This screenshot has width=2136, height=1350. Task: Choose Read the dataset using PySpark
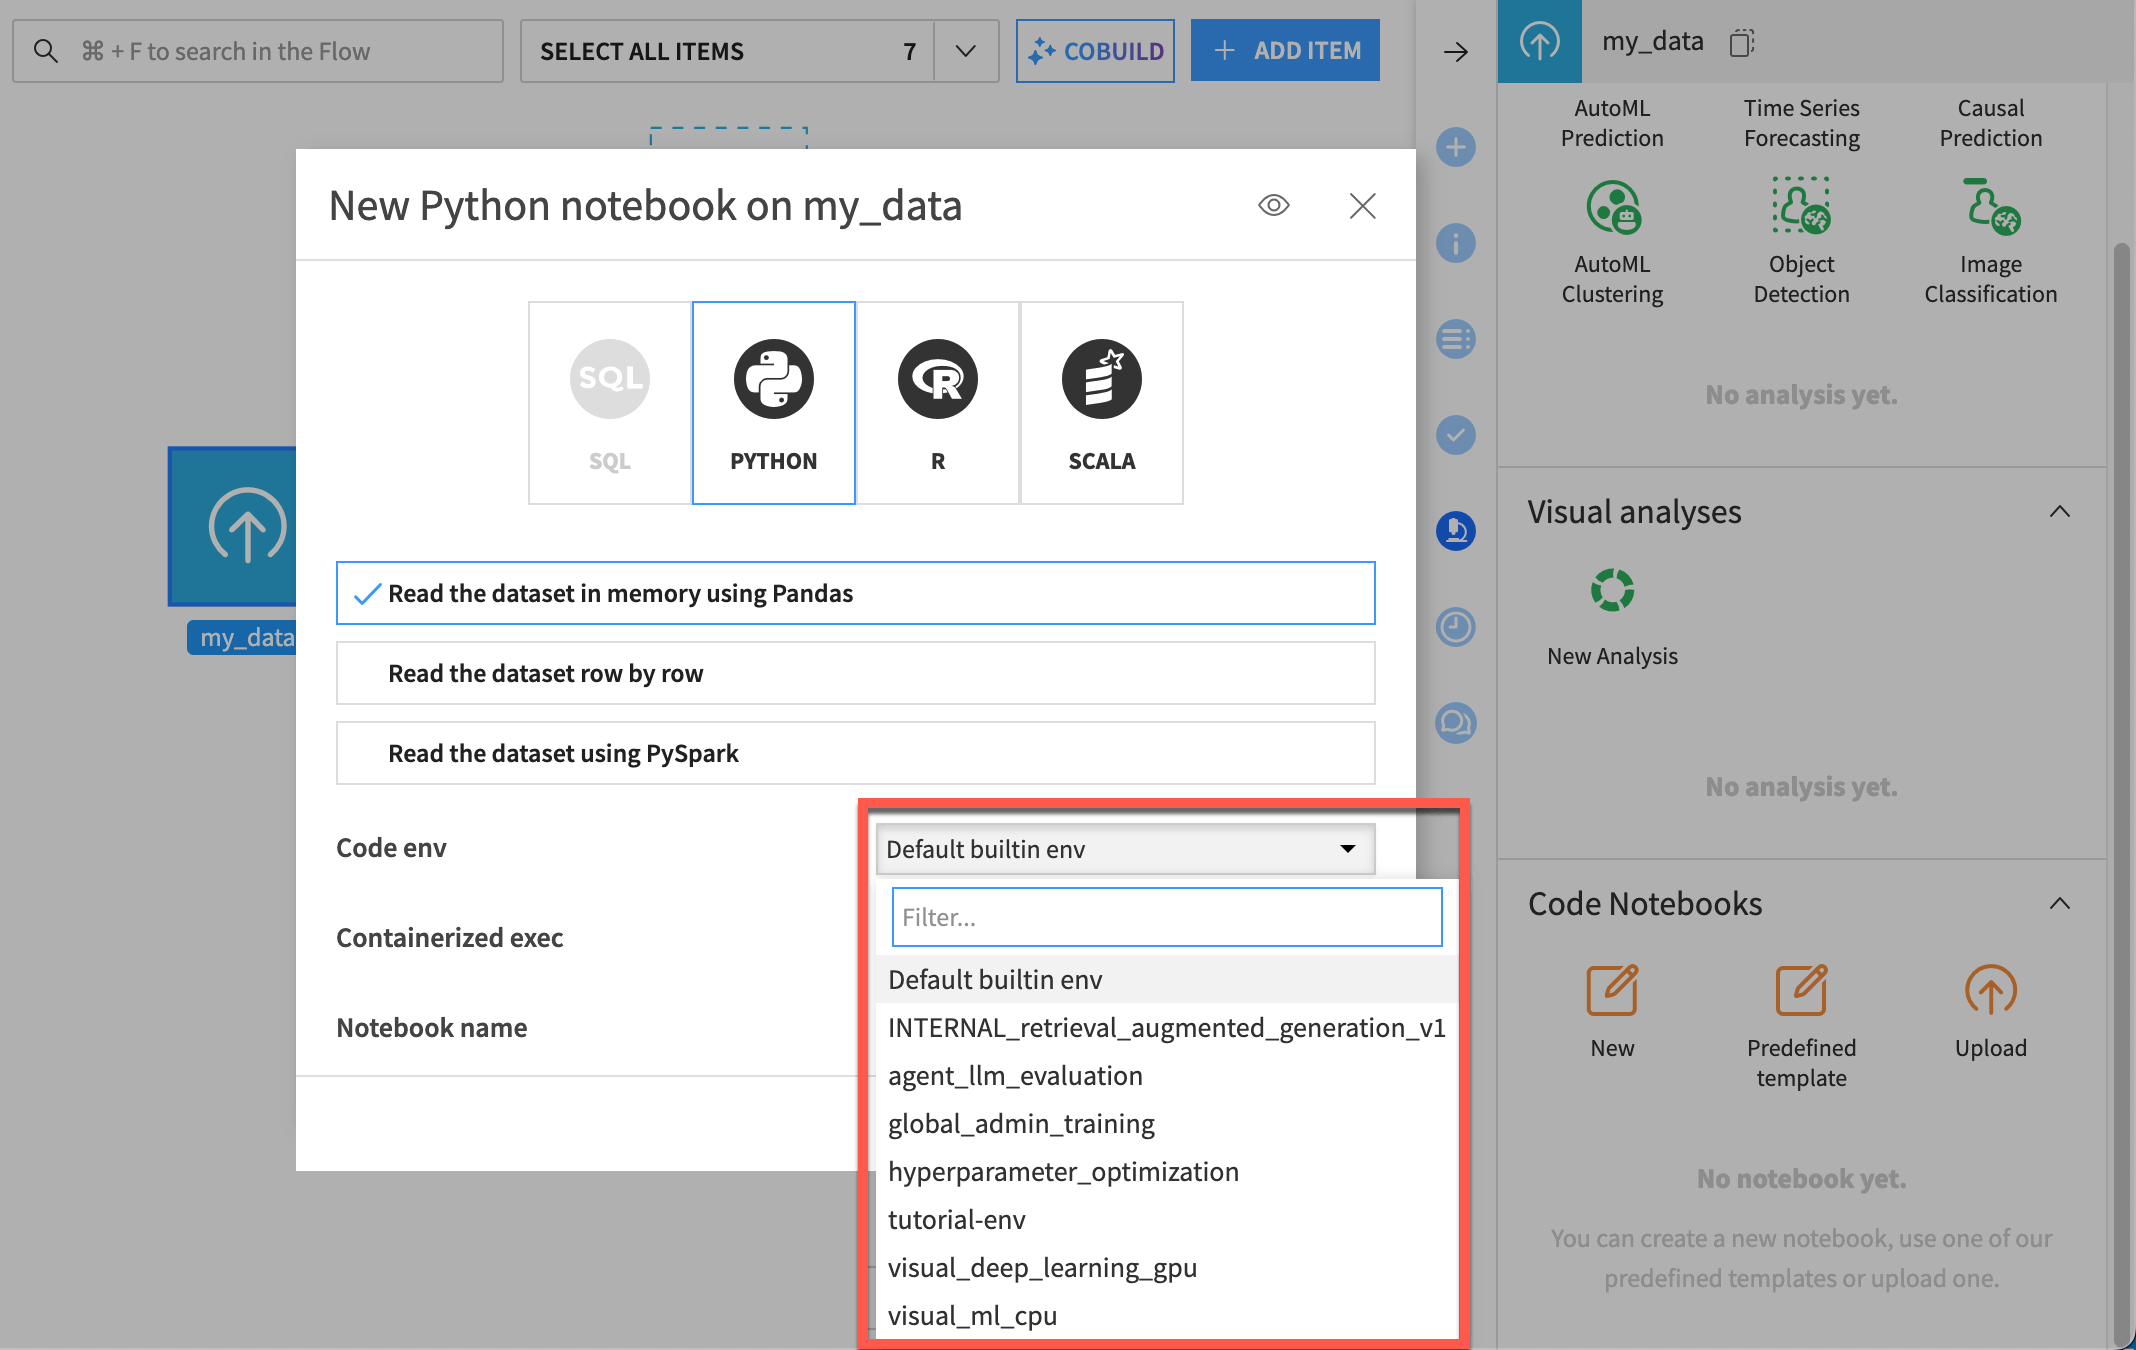pos(856,753)
